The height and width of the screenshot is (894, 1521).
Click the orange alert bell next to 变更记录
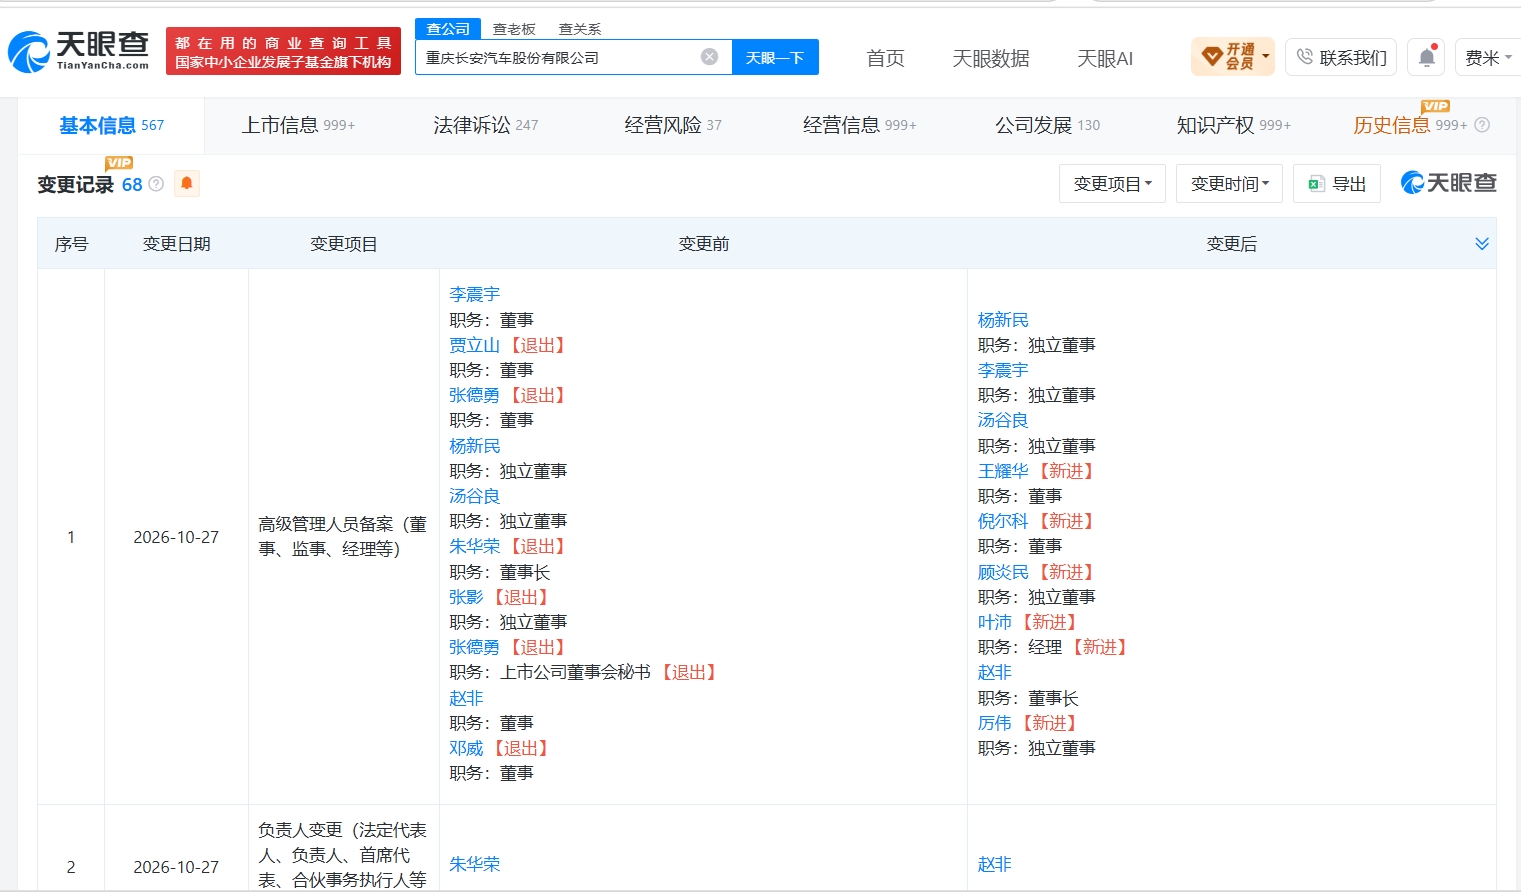pos(186,183)
